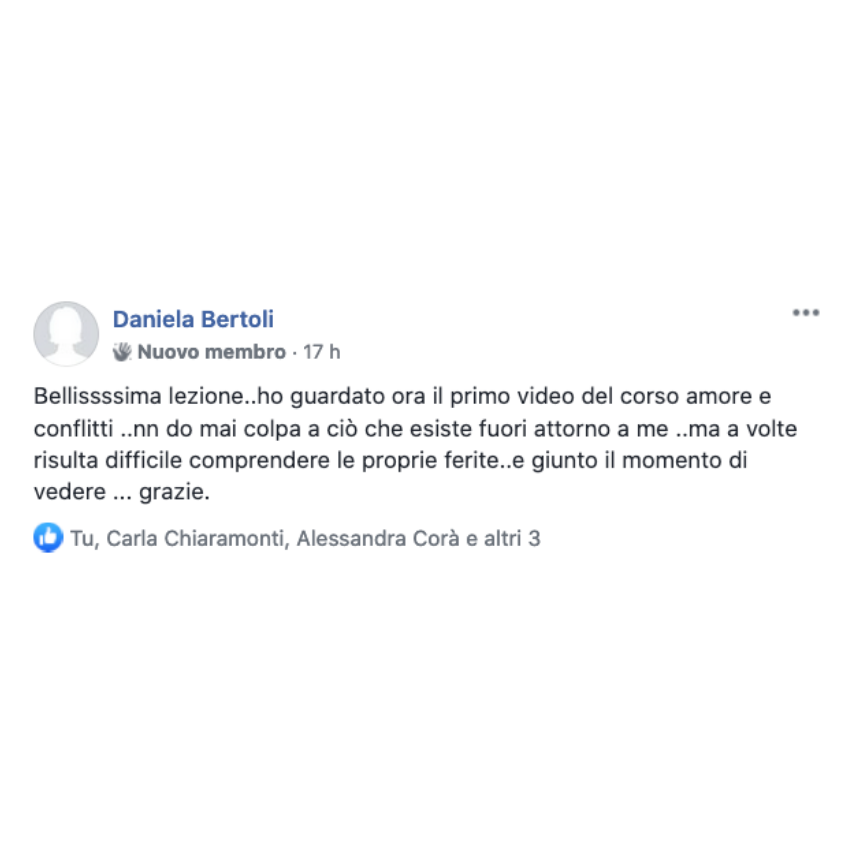Click the word 'grazie.' ending the post

174,492
